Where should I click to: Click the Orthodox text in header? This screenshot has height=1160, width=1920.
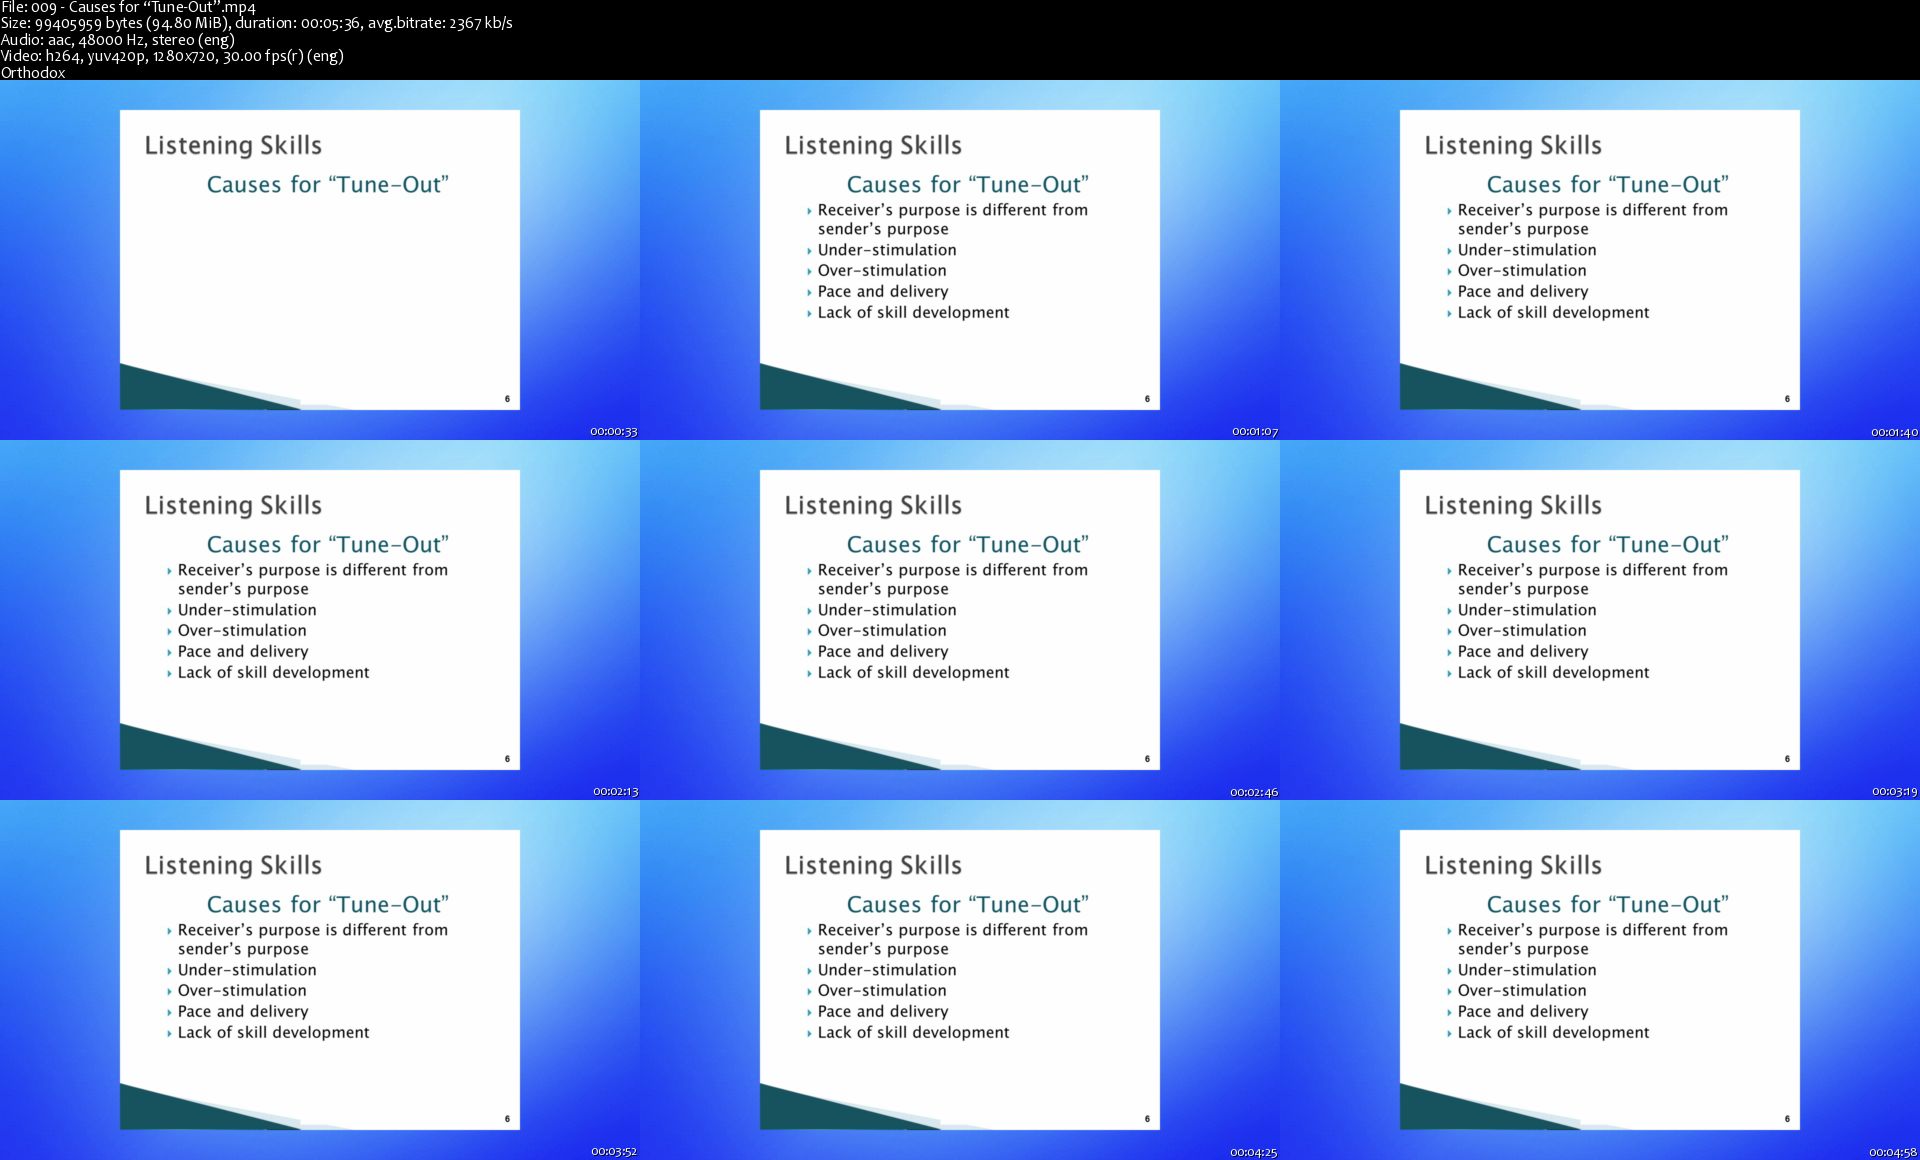point(33,72)
